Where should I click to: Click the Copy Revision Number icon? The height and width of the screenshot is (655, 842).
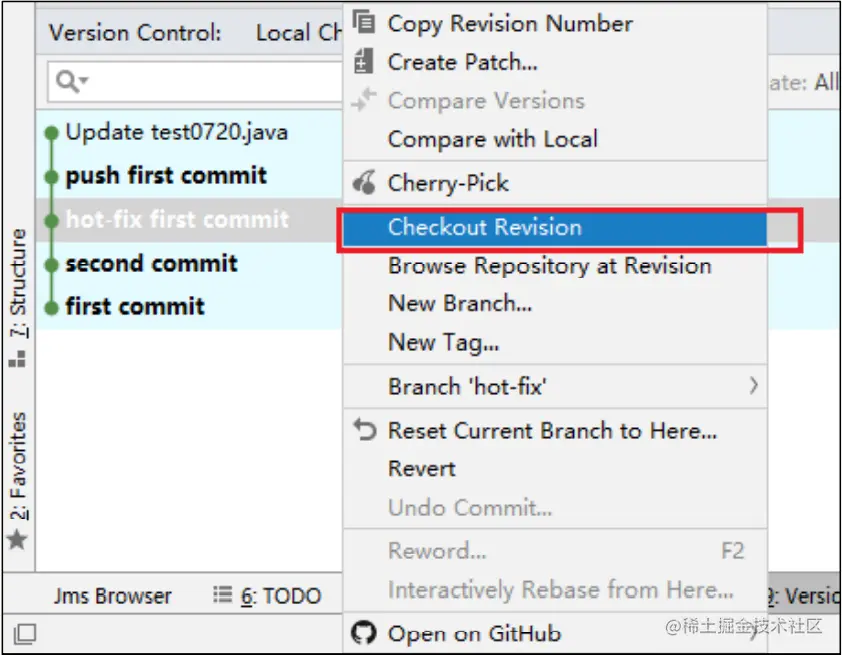[364, 22]
